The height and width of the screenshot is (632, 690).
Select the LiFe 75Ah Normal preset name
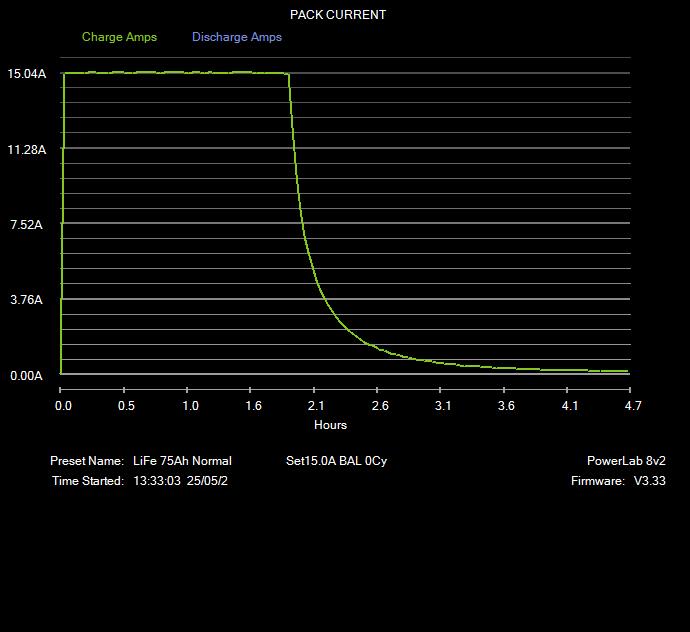tap(182, 461)
